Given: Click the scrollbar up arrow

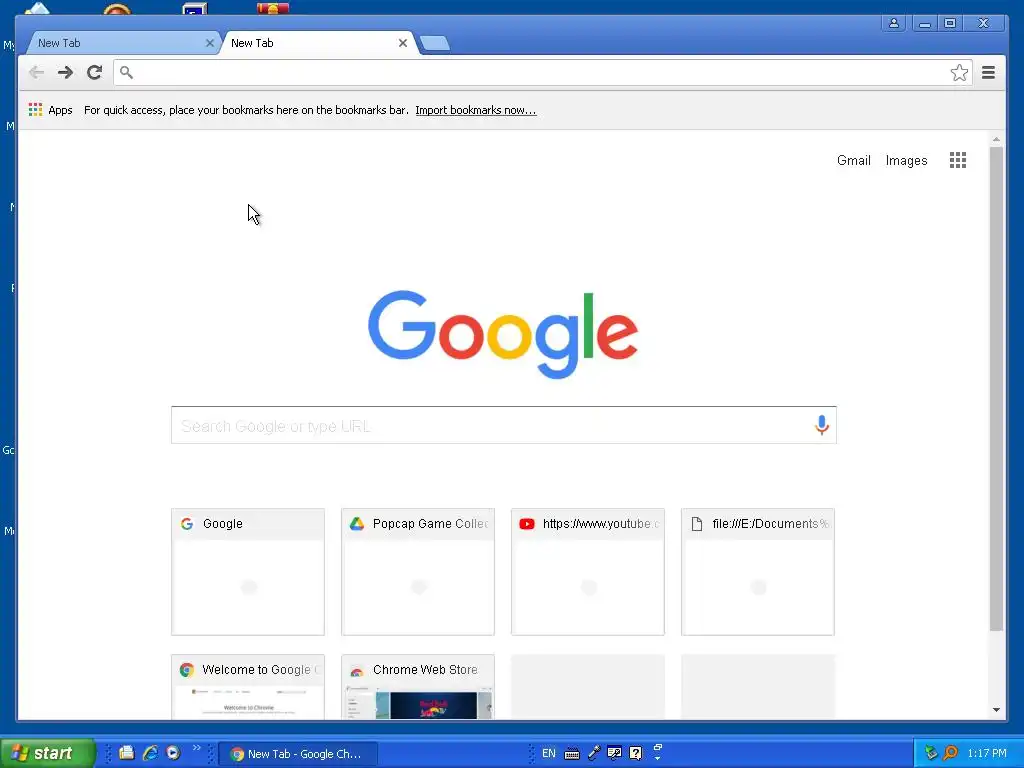Looking at the screenshot, I should pyautogui.click(x=996, y=139).
